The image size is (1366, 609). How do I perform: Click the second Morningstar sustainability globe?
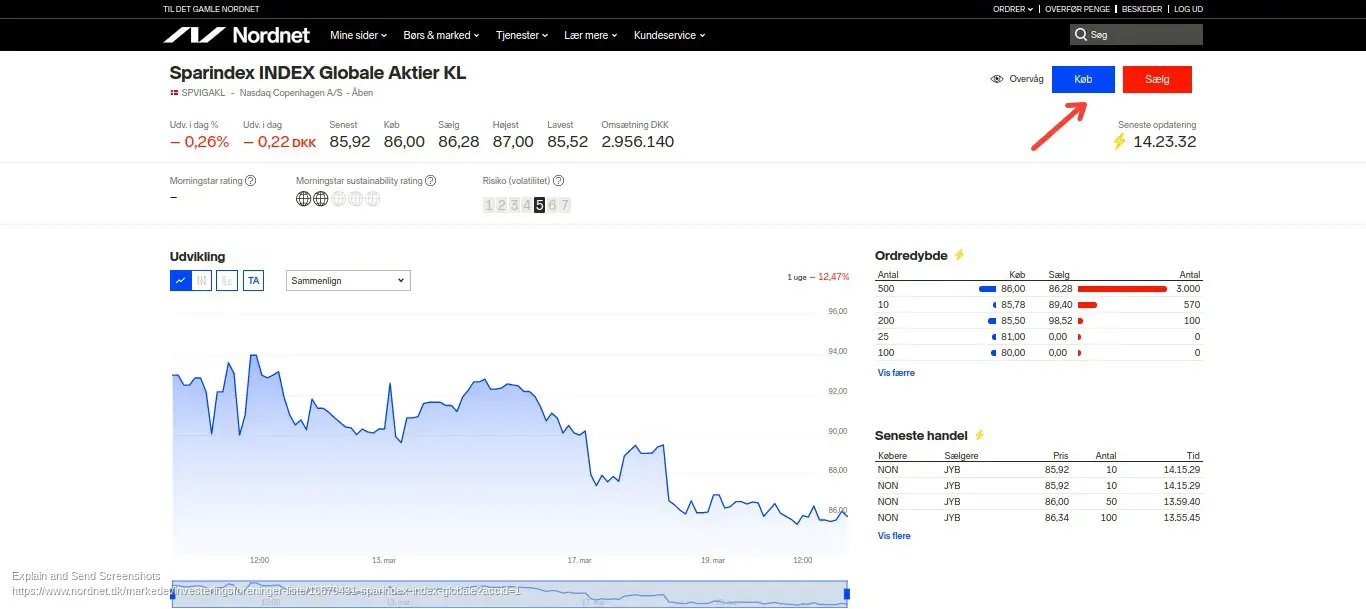321,198
